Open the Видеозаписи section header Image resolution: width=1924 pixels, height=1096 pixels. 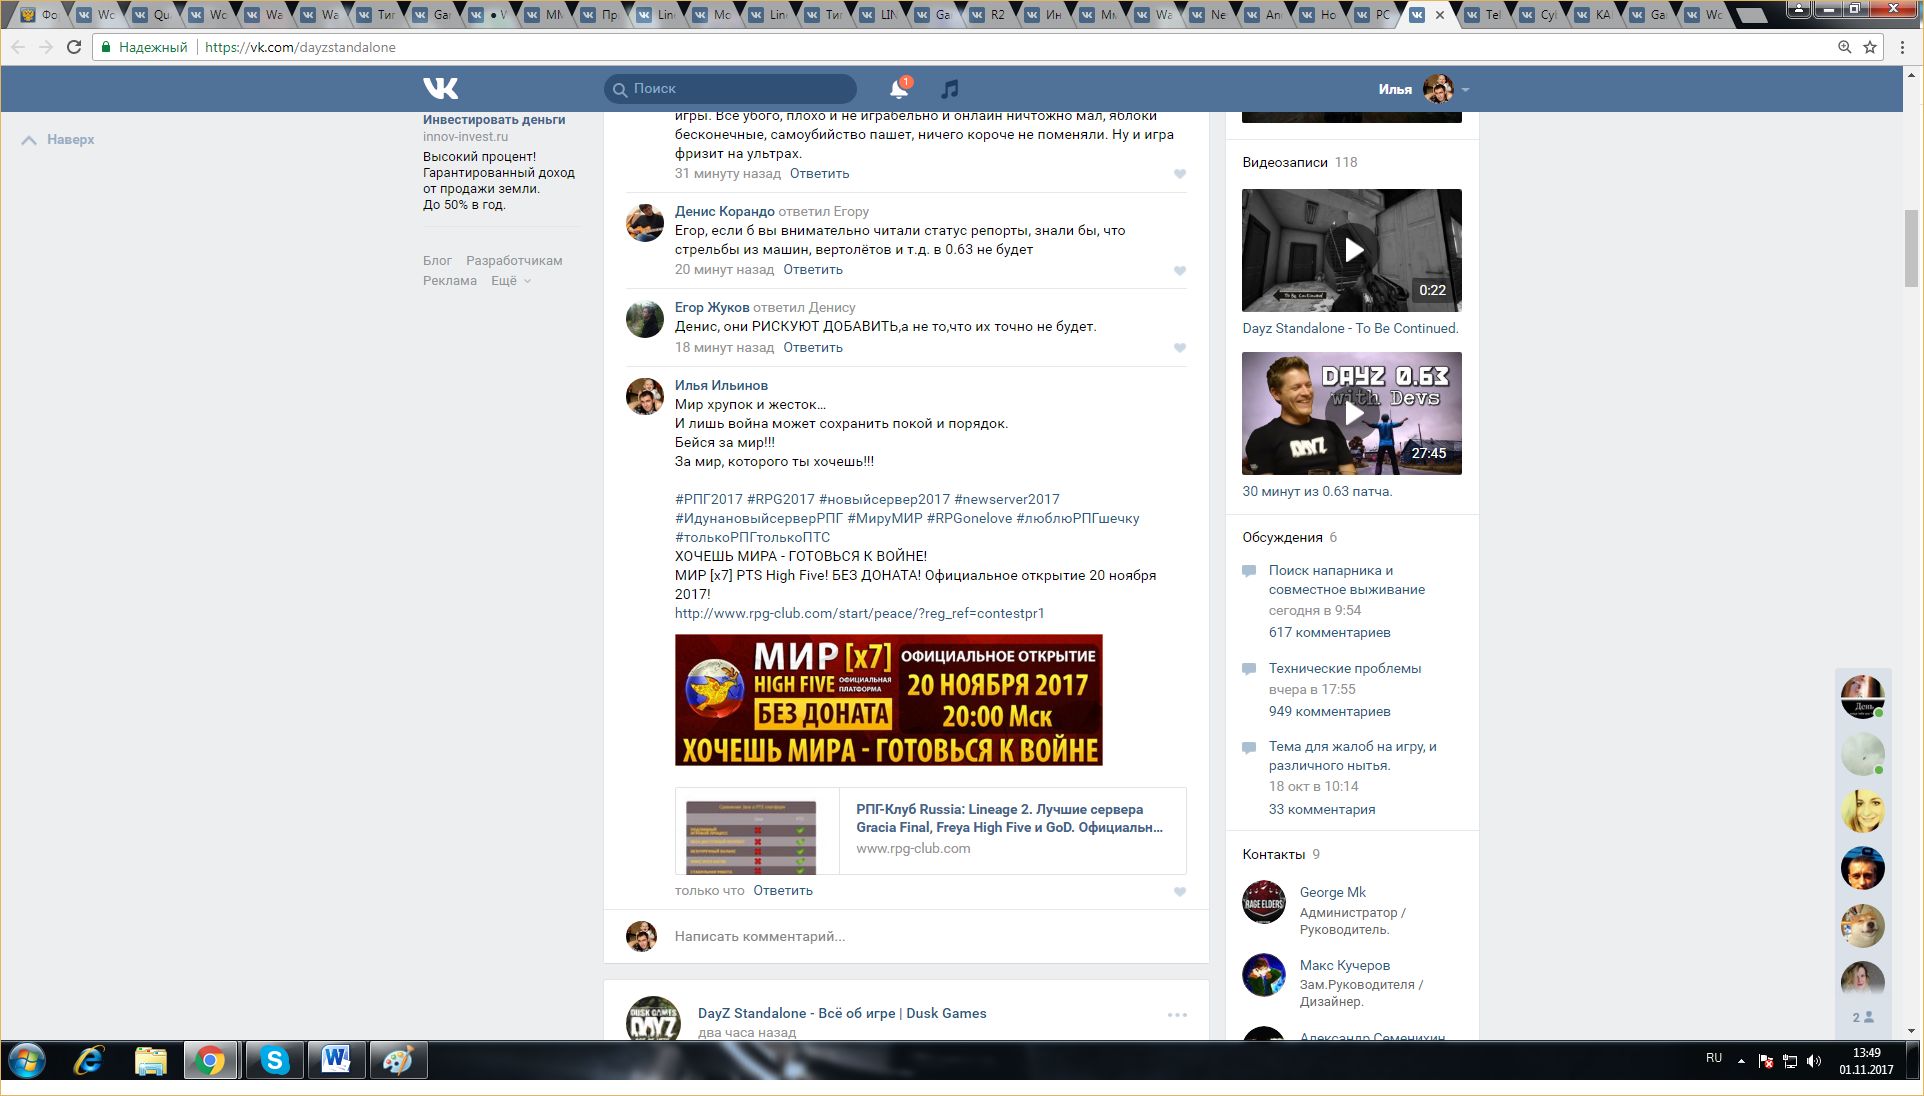click(x=1285, y=162)
